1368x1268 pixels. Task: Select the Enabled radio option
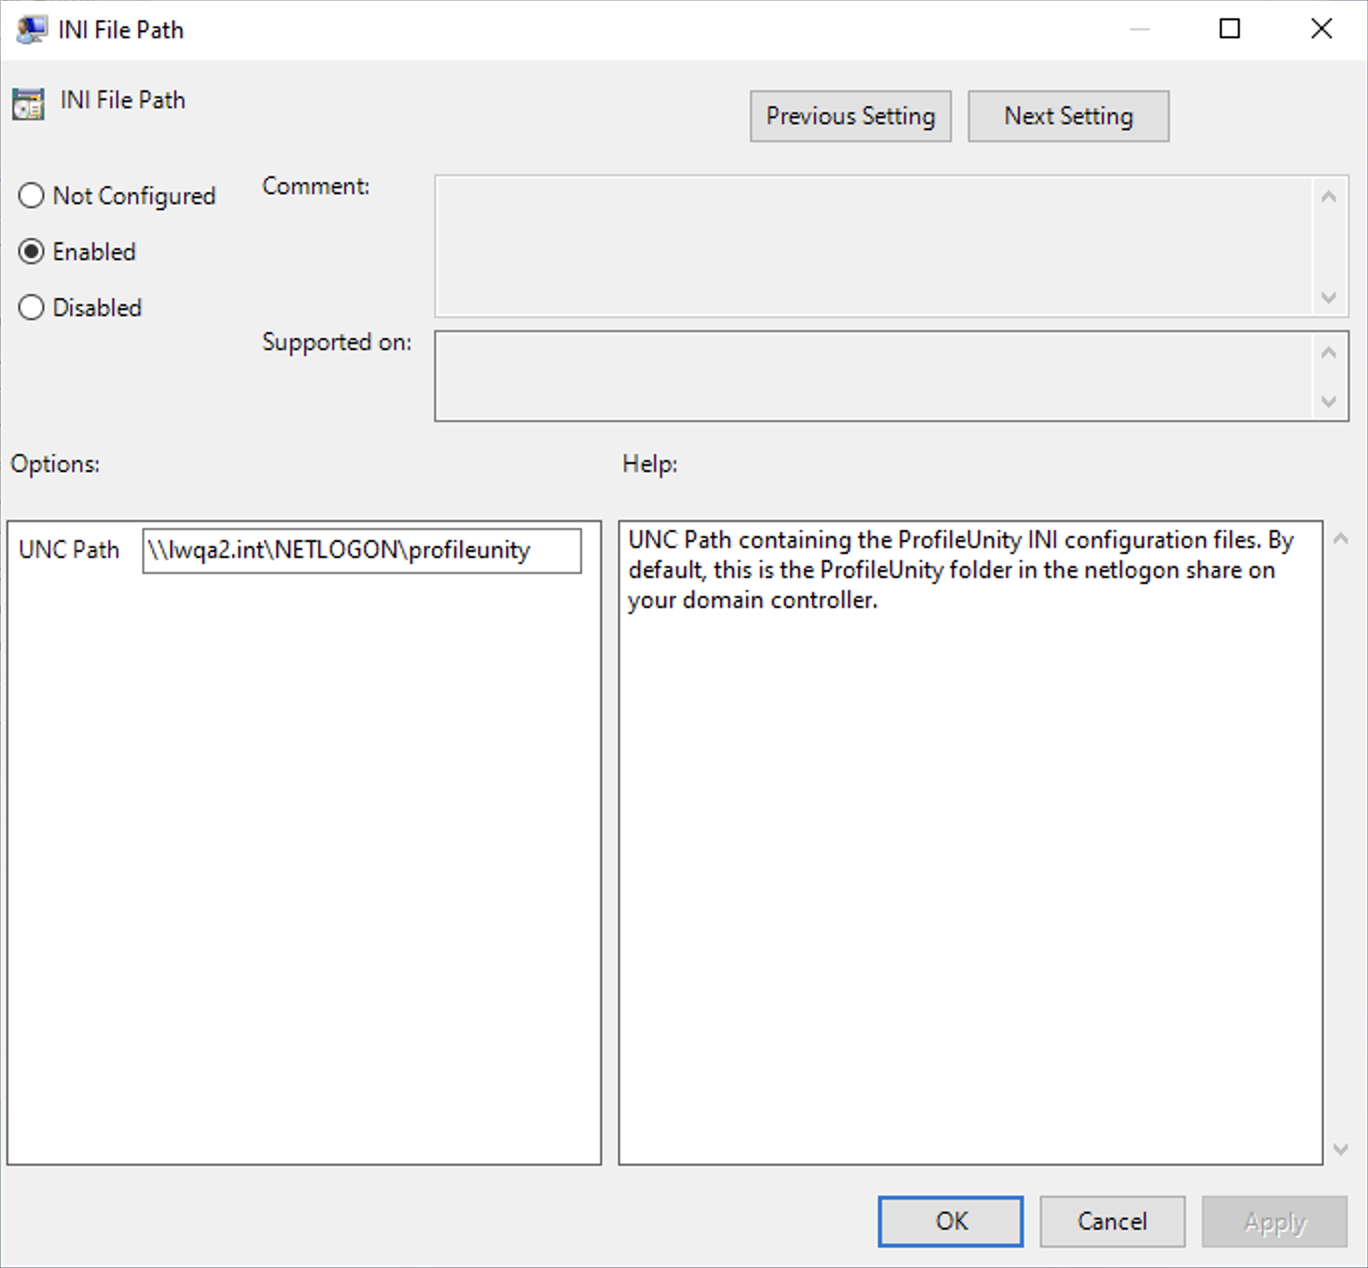[32, 252]
